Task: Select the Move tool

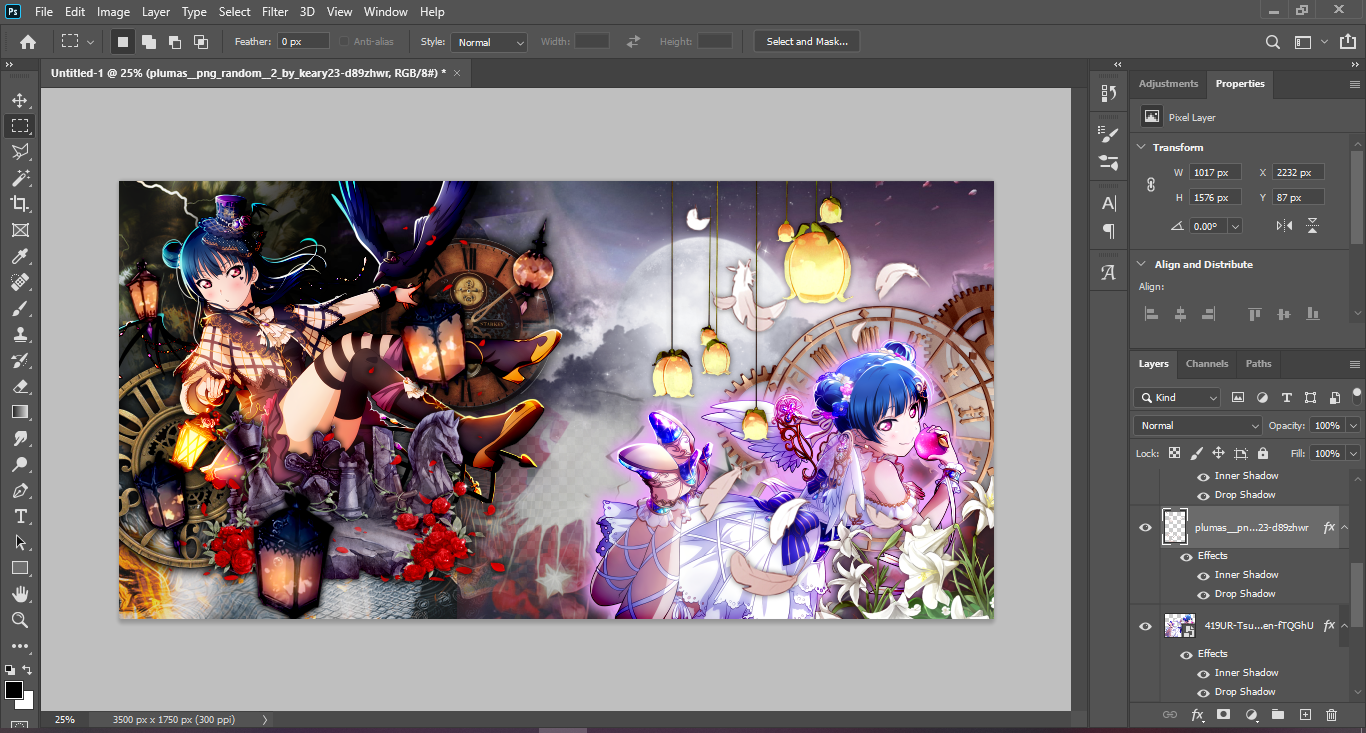Action: [19, 100]
